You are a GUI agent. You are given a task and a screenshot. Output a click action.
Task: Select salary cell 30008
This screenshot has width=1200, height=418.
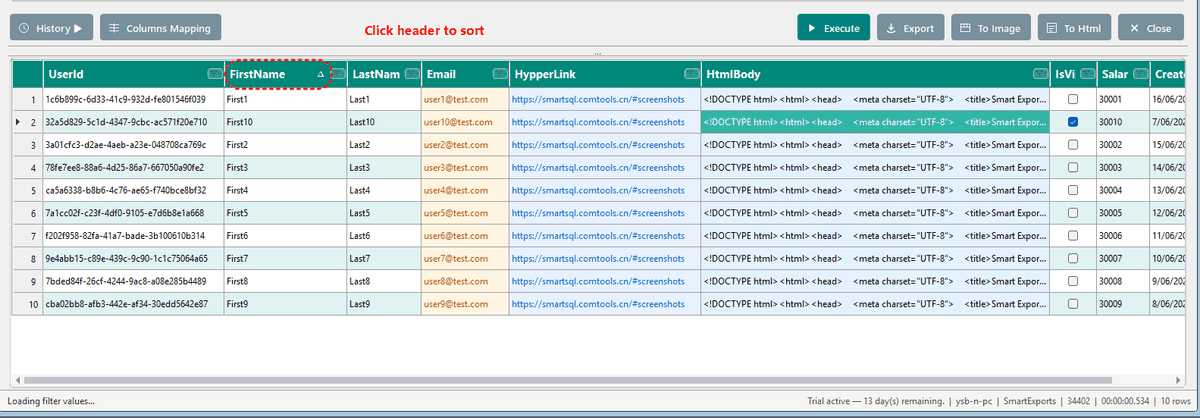point(1123,281)
